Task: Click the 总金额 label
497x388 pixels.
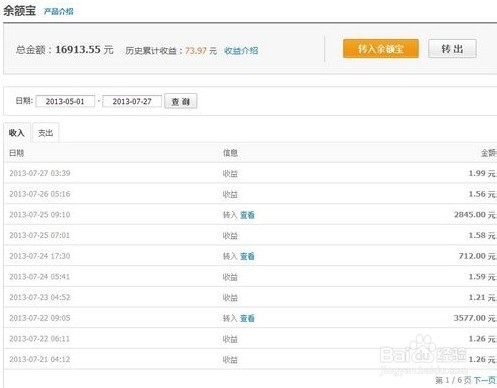Action: coord(30,50)
